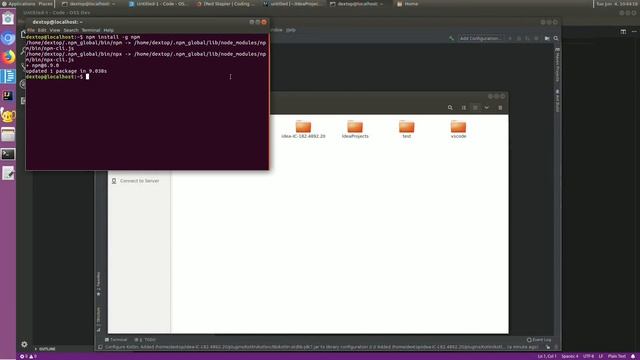The height and width of the screenshot is (360, 640).
Task: Open the Applications menu in top bar
Action: point(18,4)
